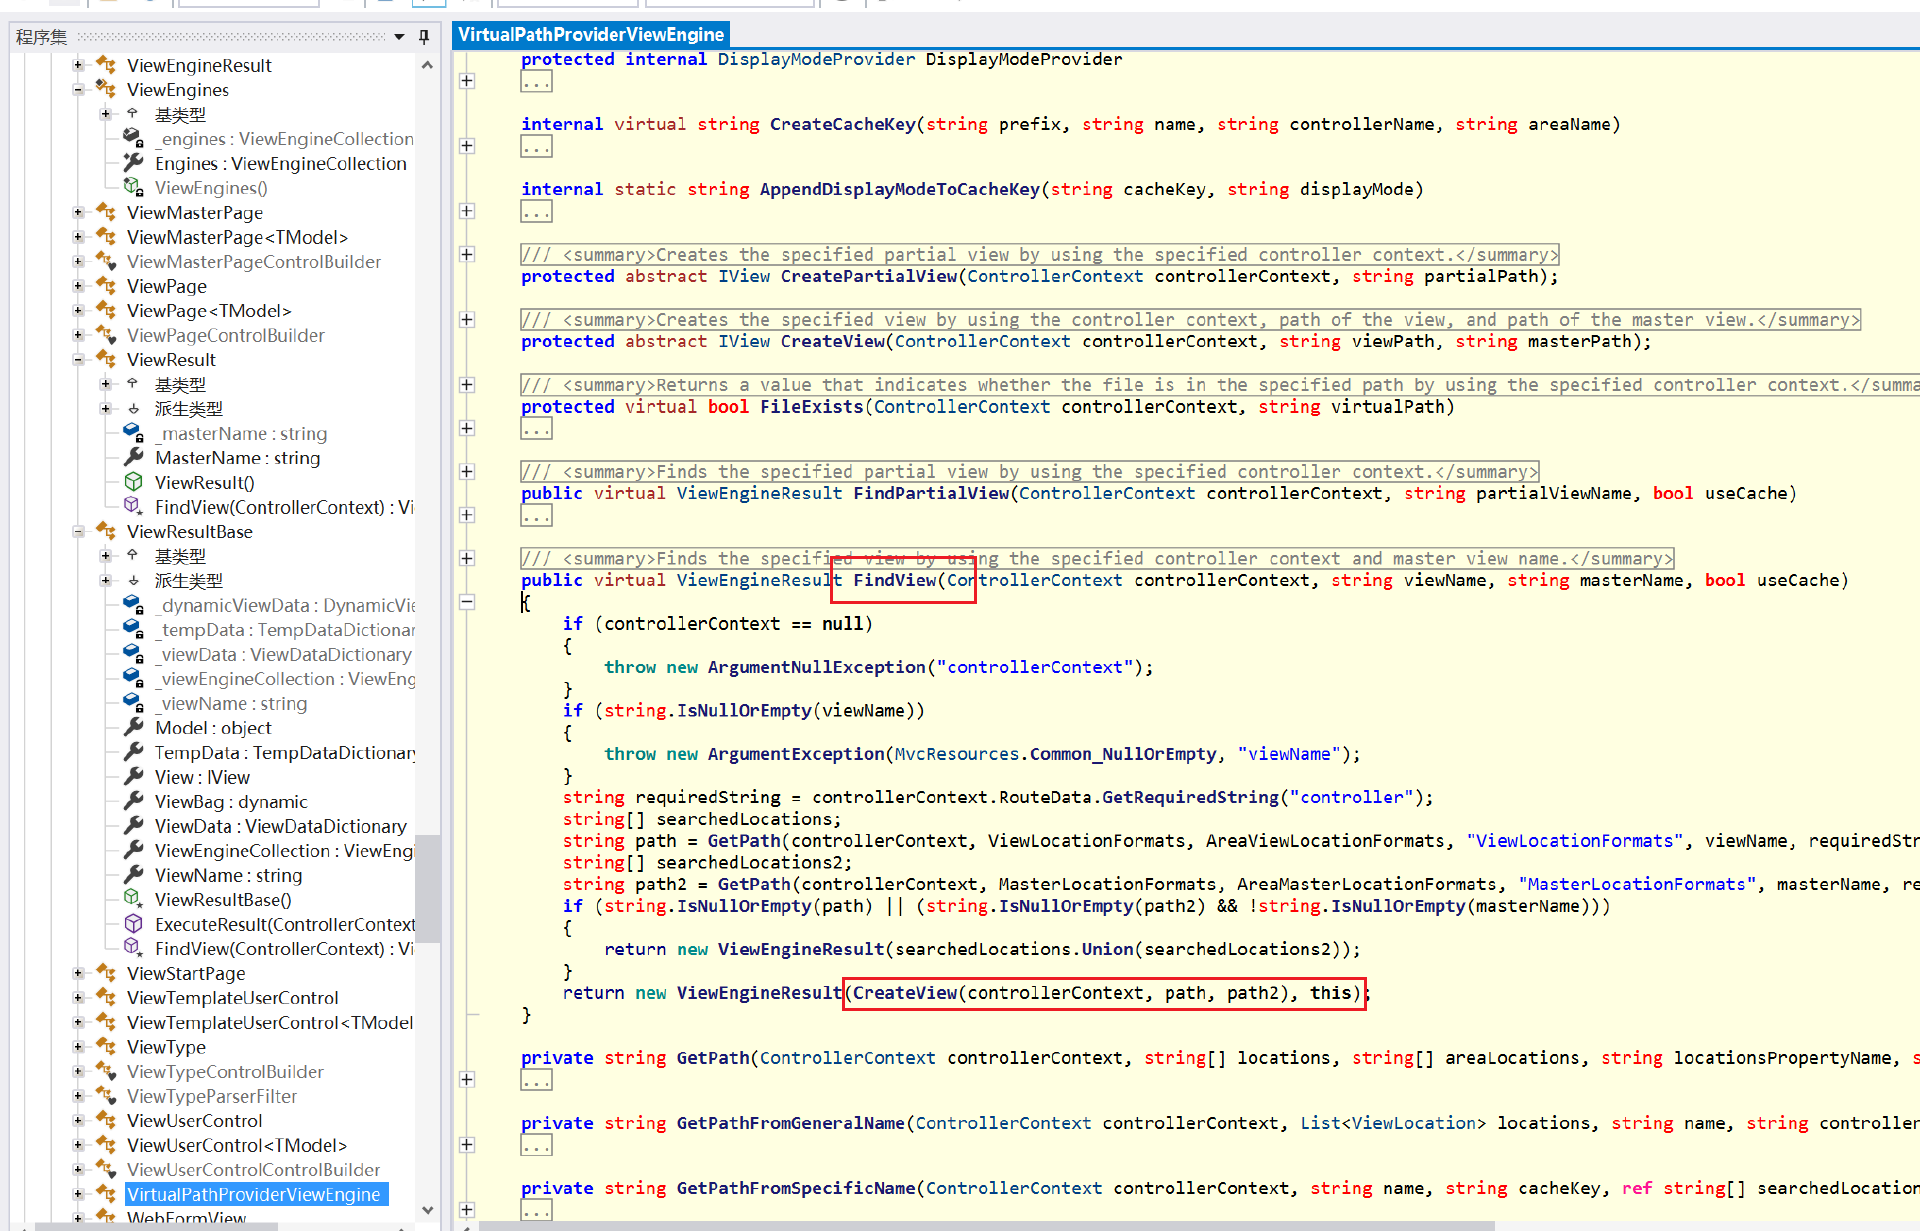
Task: Follow the CreateView link in return statement
Action: click(904, 993)
